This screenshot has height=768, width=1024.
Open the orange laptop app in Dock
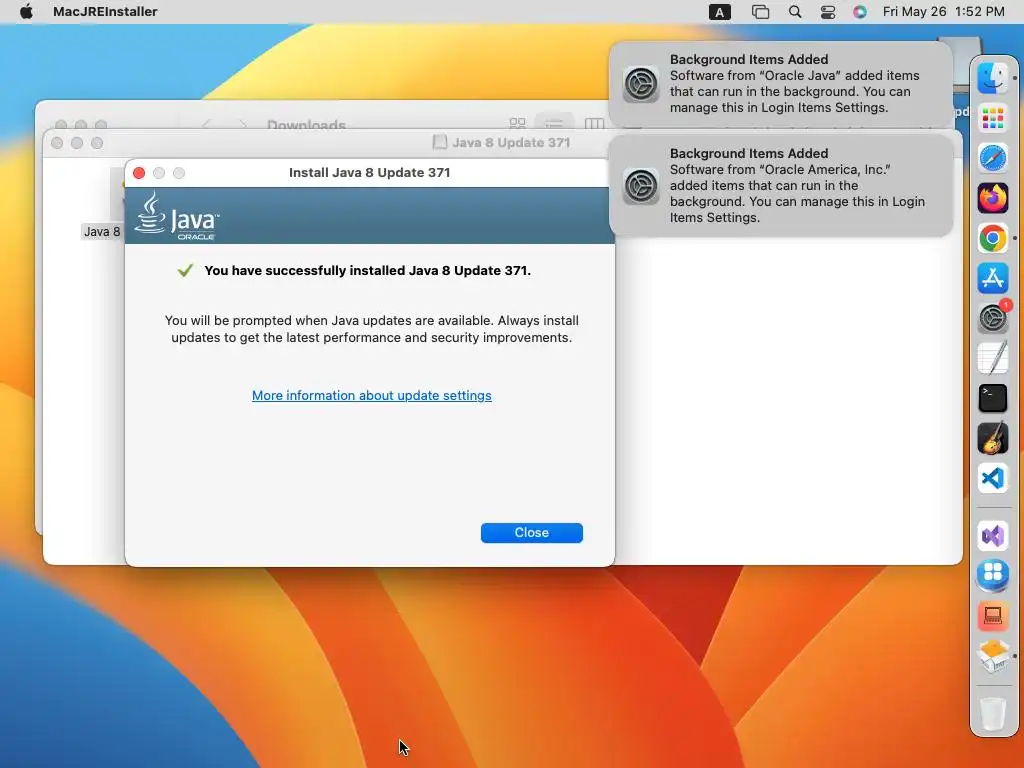pyautogui.click(x=993, y=615)
